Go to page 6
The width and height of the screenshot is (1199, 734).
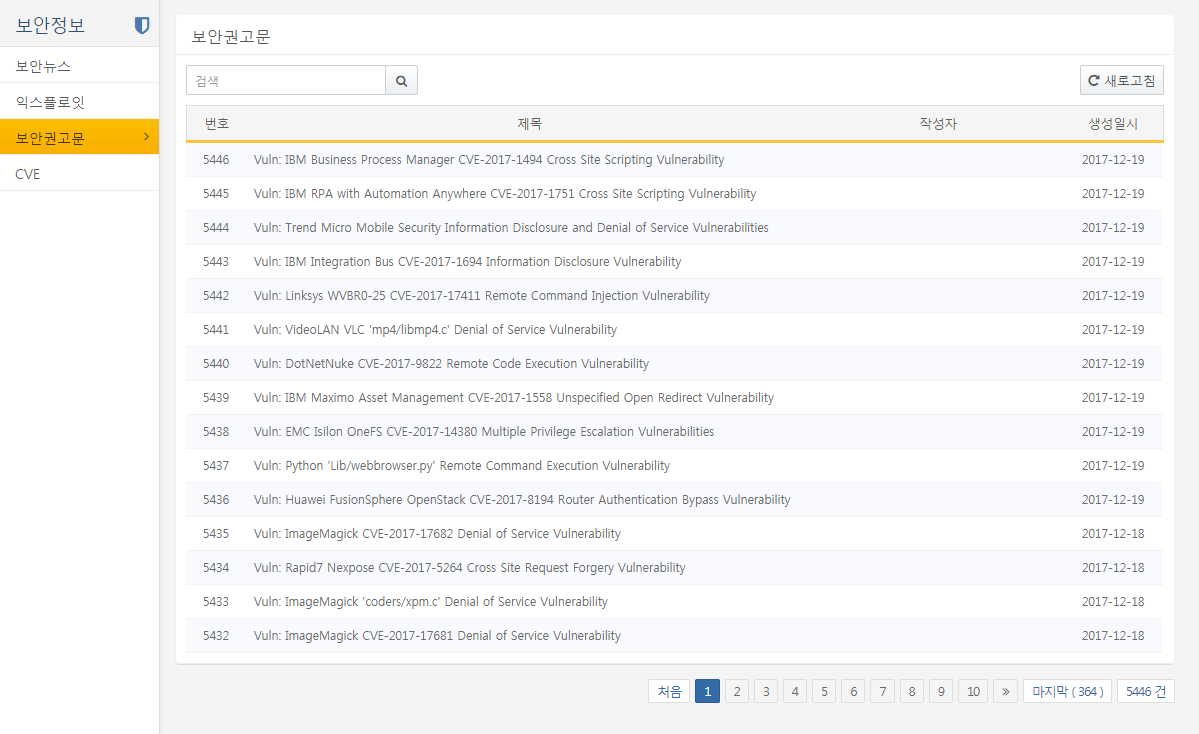point(853,691)
